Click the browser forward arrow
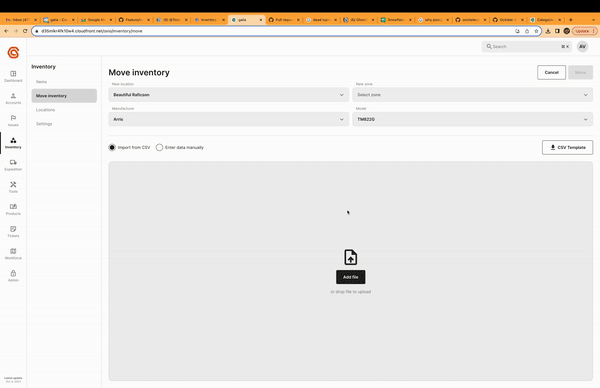The image size is (600, 388). point(16,31)
